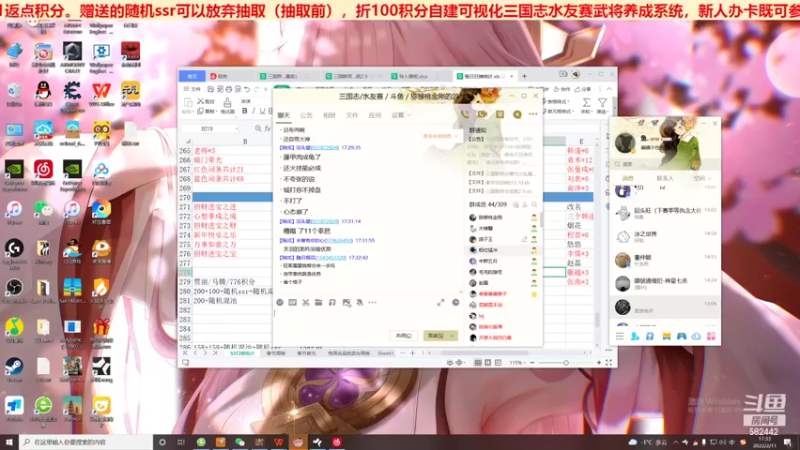This screenshot has width=800, height=450.
Task: Toggle bold in WPS spreadsheet toolbar
Action: (244, 111)
